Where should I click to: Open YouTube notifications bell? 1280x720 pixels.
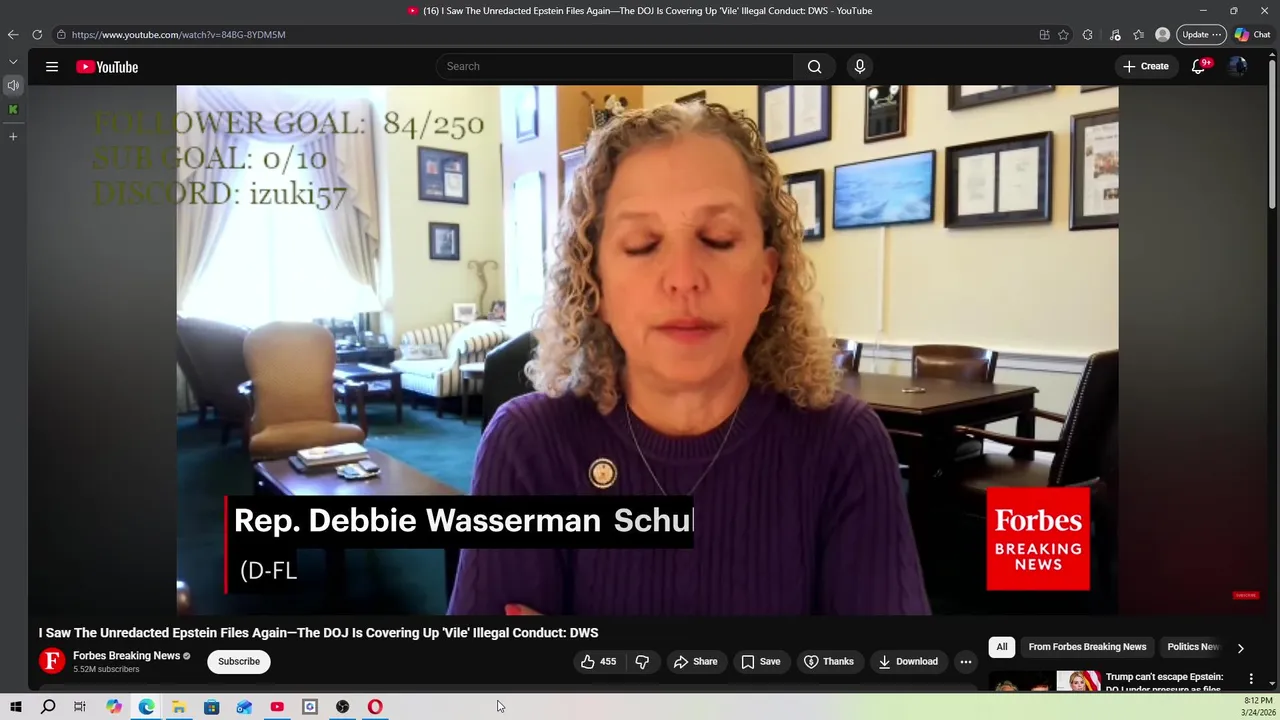1198,67
